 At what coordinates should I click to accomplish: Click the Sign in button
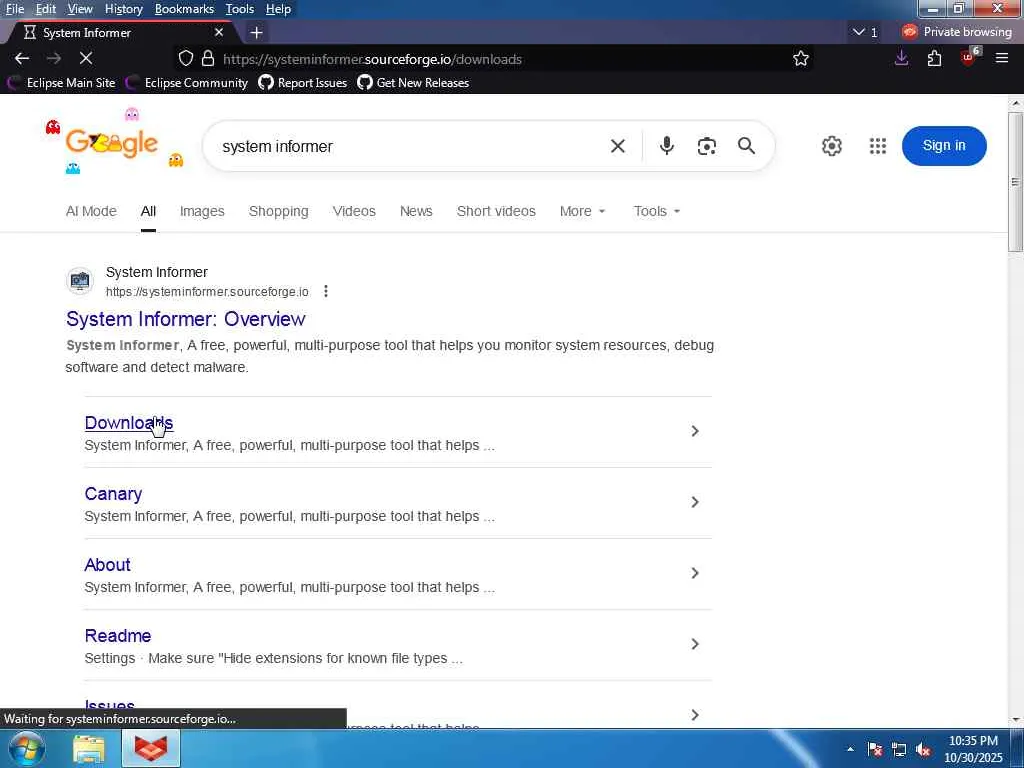944,146
